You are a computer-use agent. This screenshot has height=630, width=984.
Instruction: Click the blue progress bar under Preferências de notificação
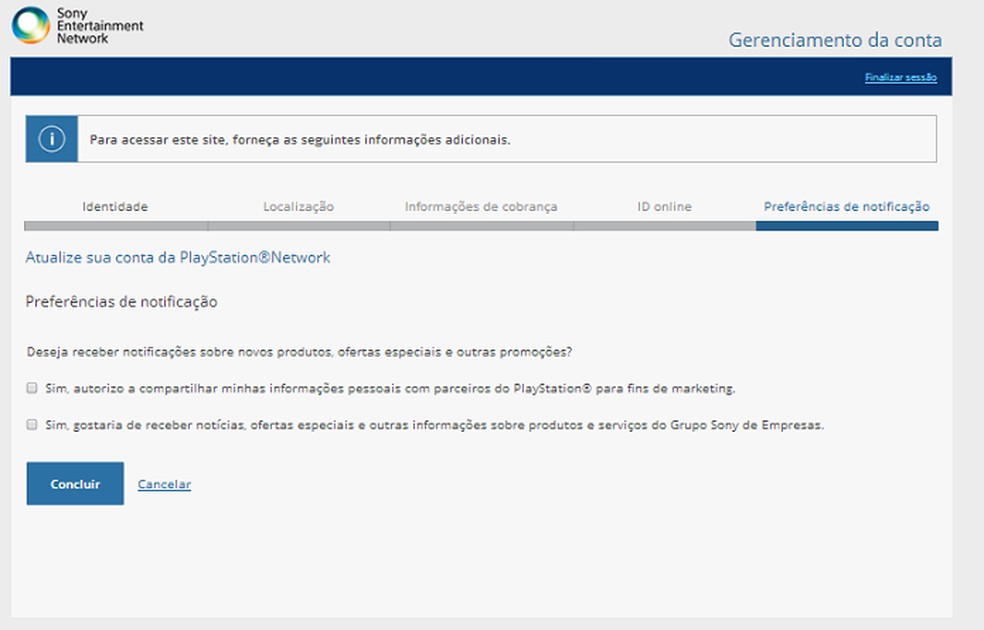click(x=847, y=224)
